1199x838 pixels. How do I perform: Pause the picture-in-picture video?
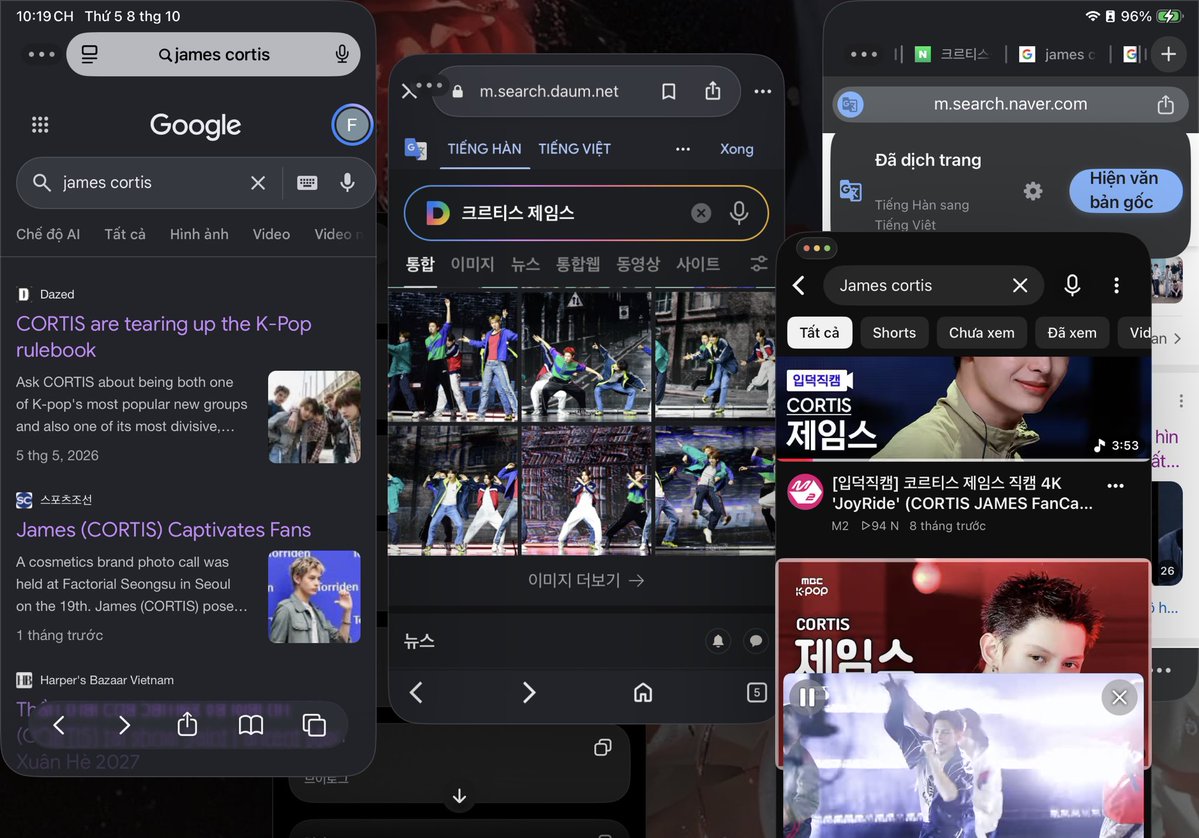pyautogui.click(x=807, y=697)
